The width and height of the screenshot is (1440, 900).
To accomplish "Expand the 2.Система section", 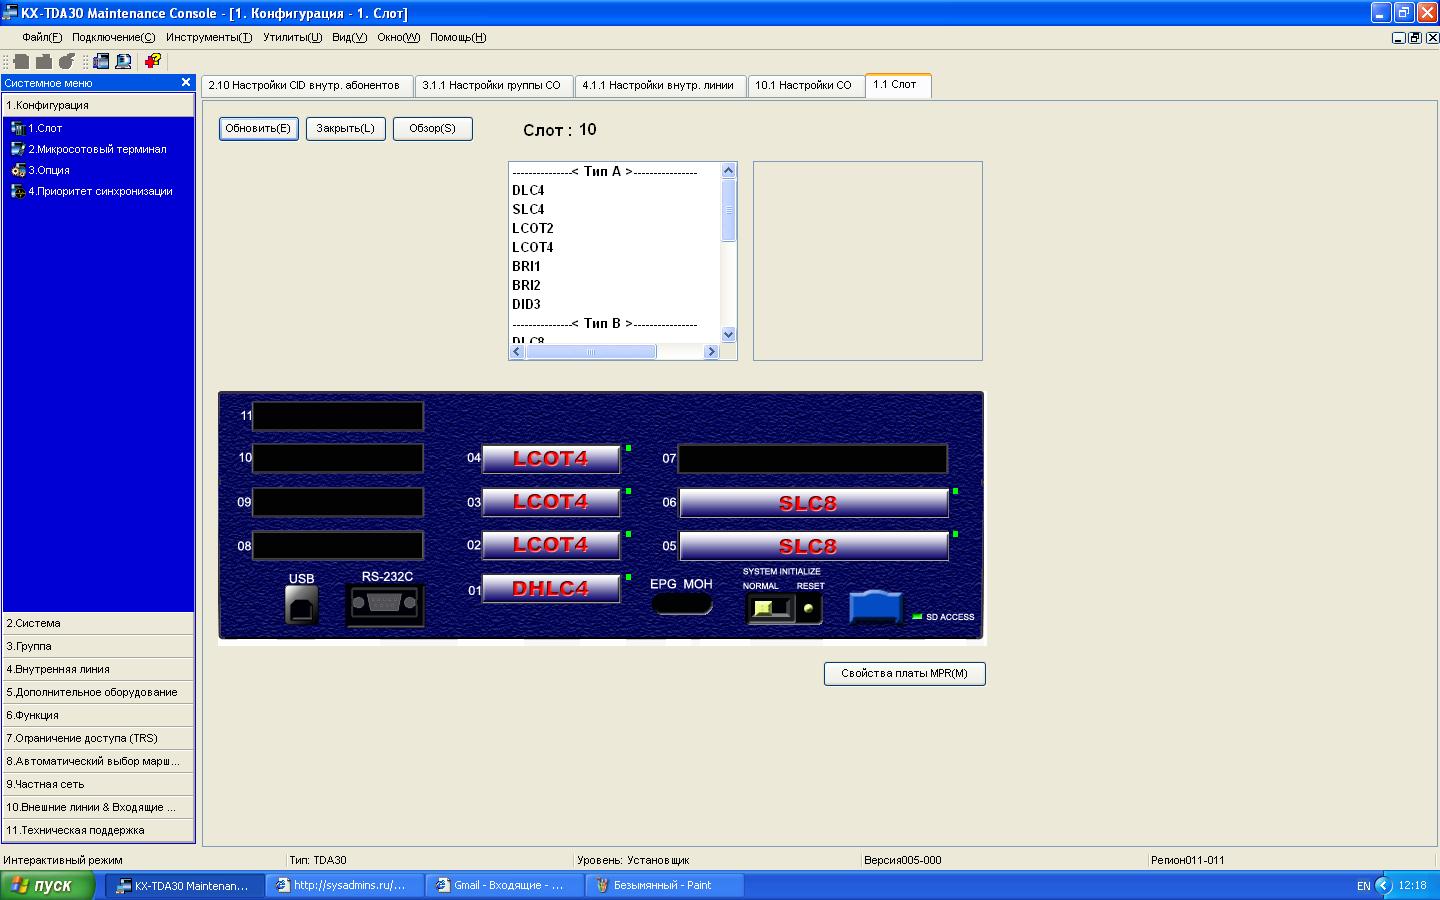I will click(x=98, y=623).
